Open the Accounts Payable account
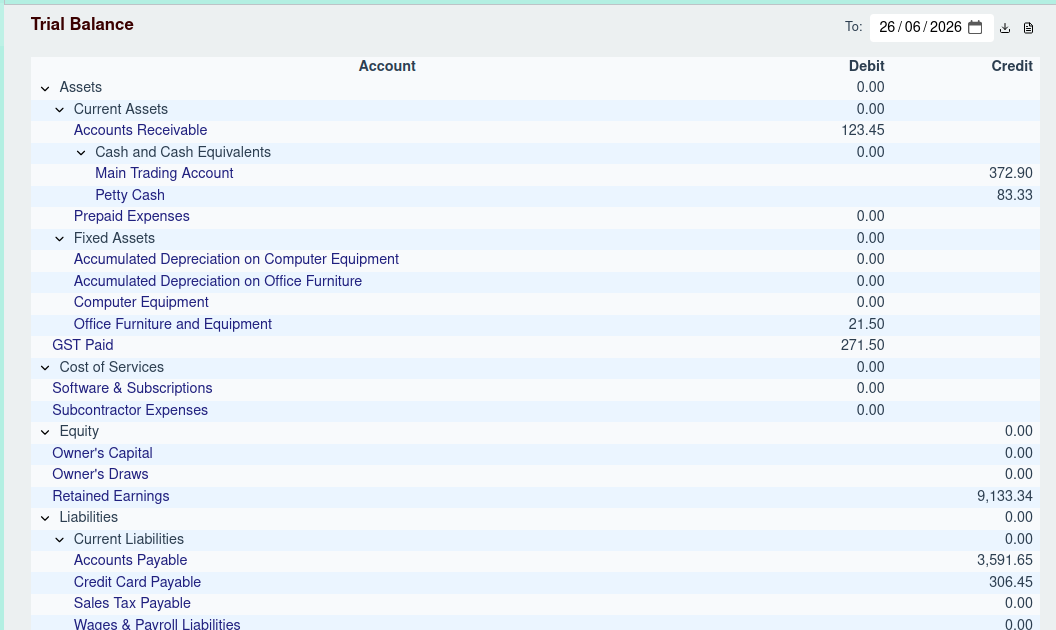Screen dimensions: 1056x630 [x=130, y=561]
